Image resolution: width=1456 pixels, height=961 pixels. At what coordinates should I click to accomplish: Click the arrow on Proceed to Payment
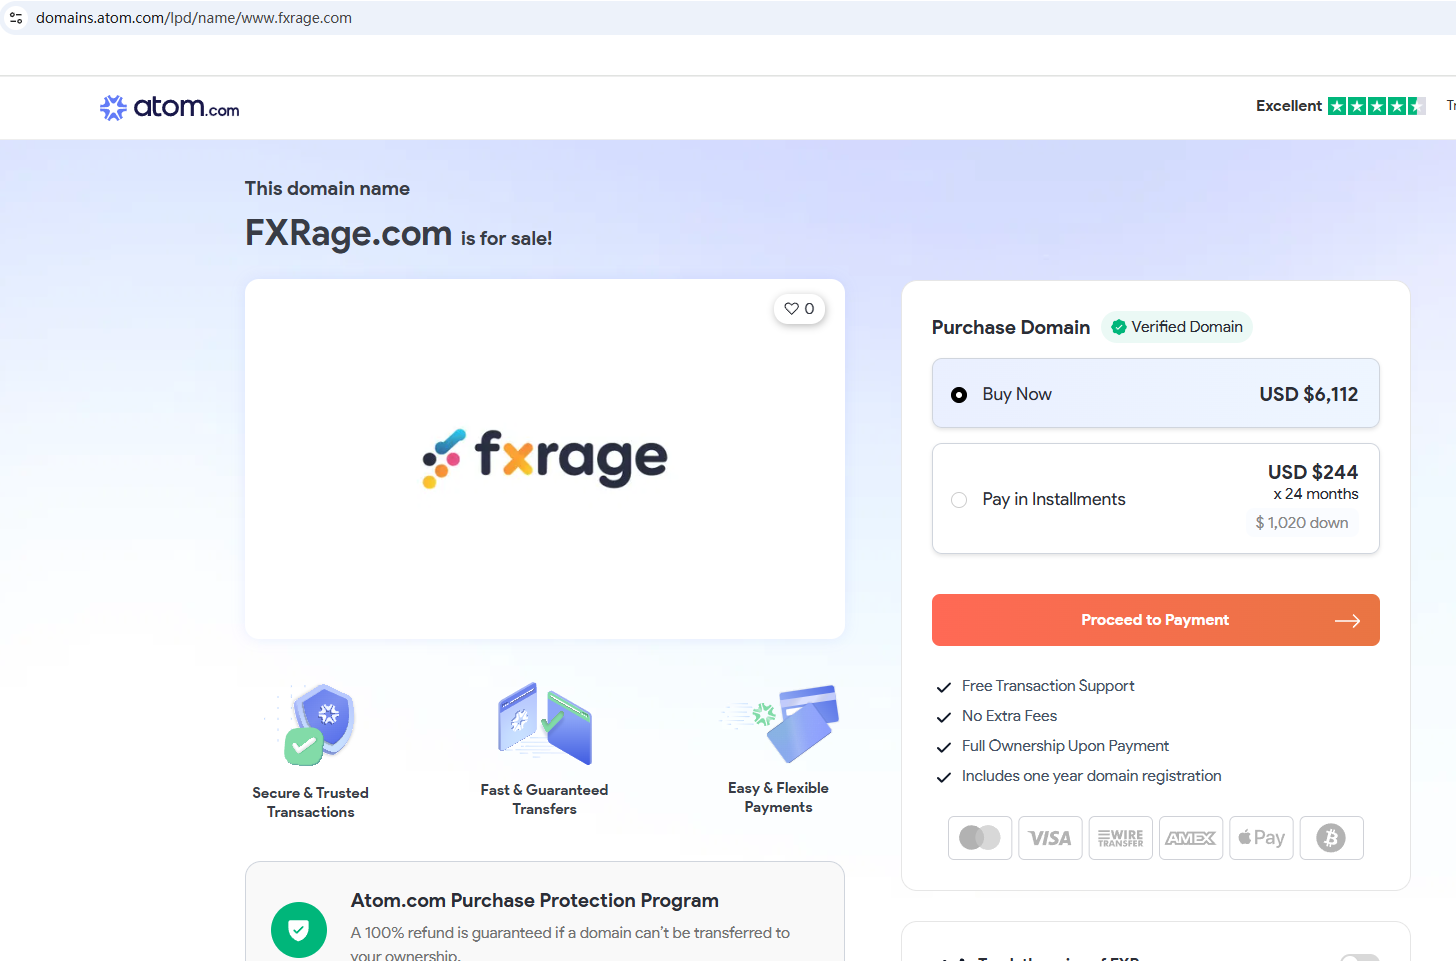1347,621
